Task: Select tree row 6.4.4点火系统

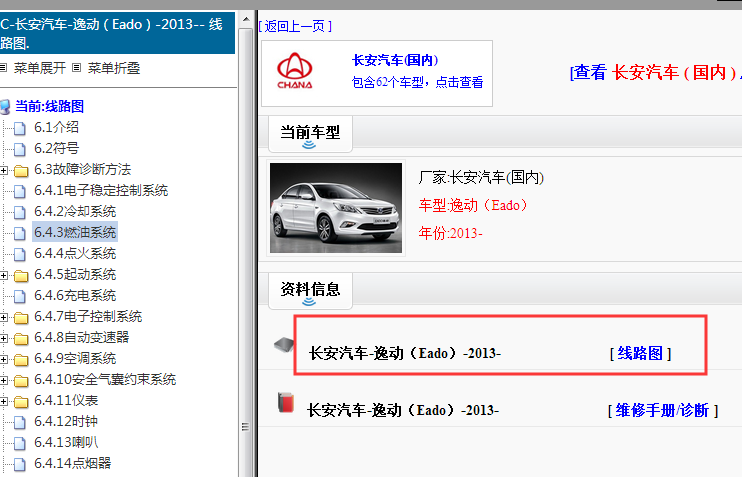Action: coord(75,254)
